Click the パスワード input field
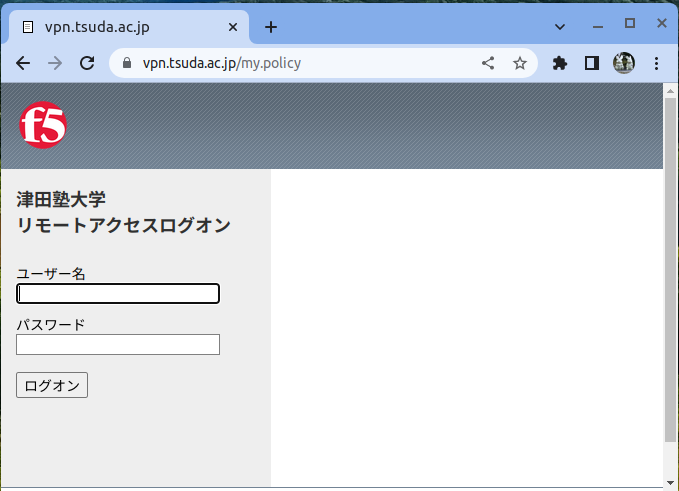The image size is (679, 491). click(x=118, y=344)
